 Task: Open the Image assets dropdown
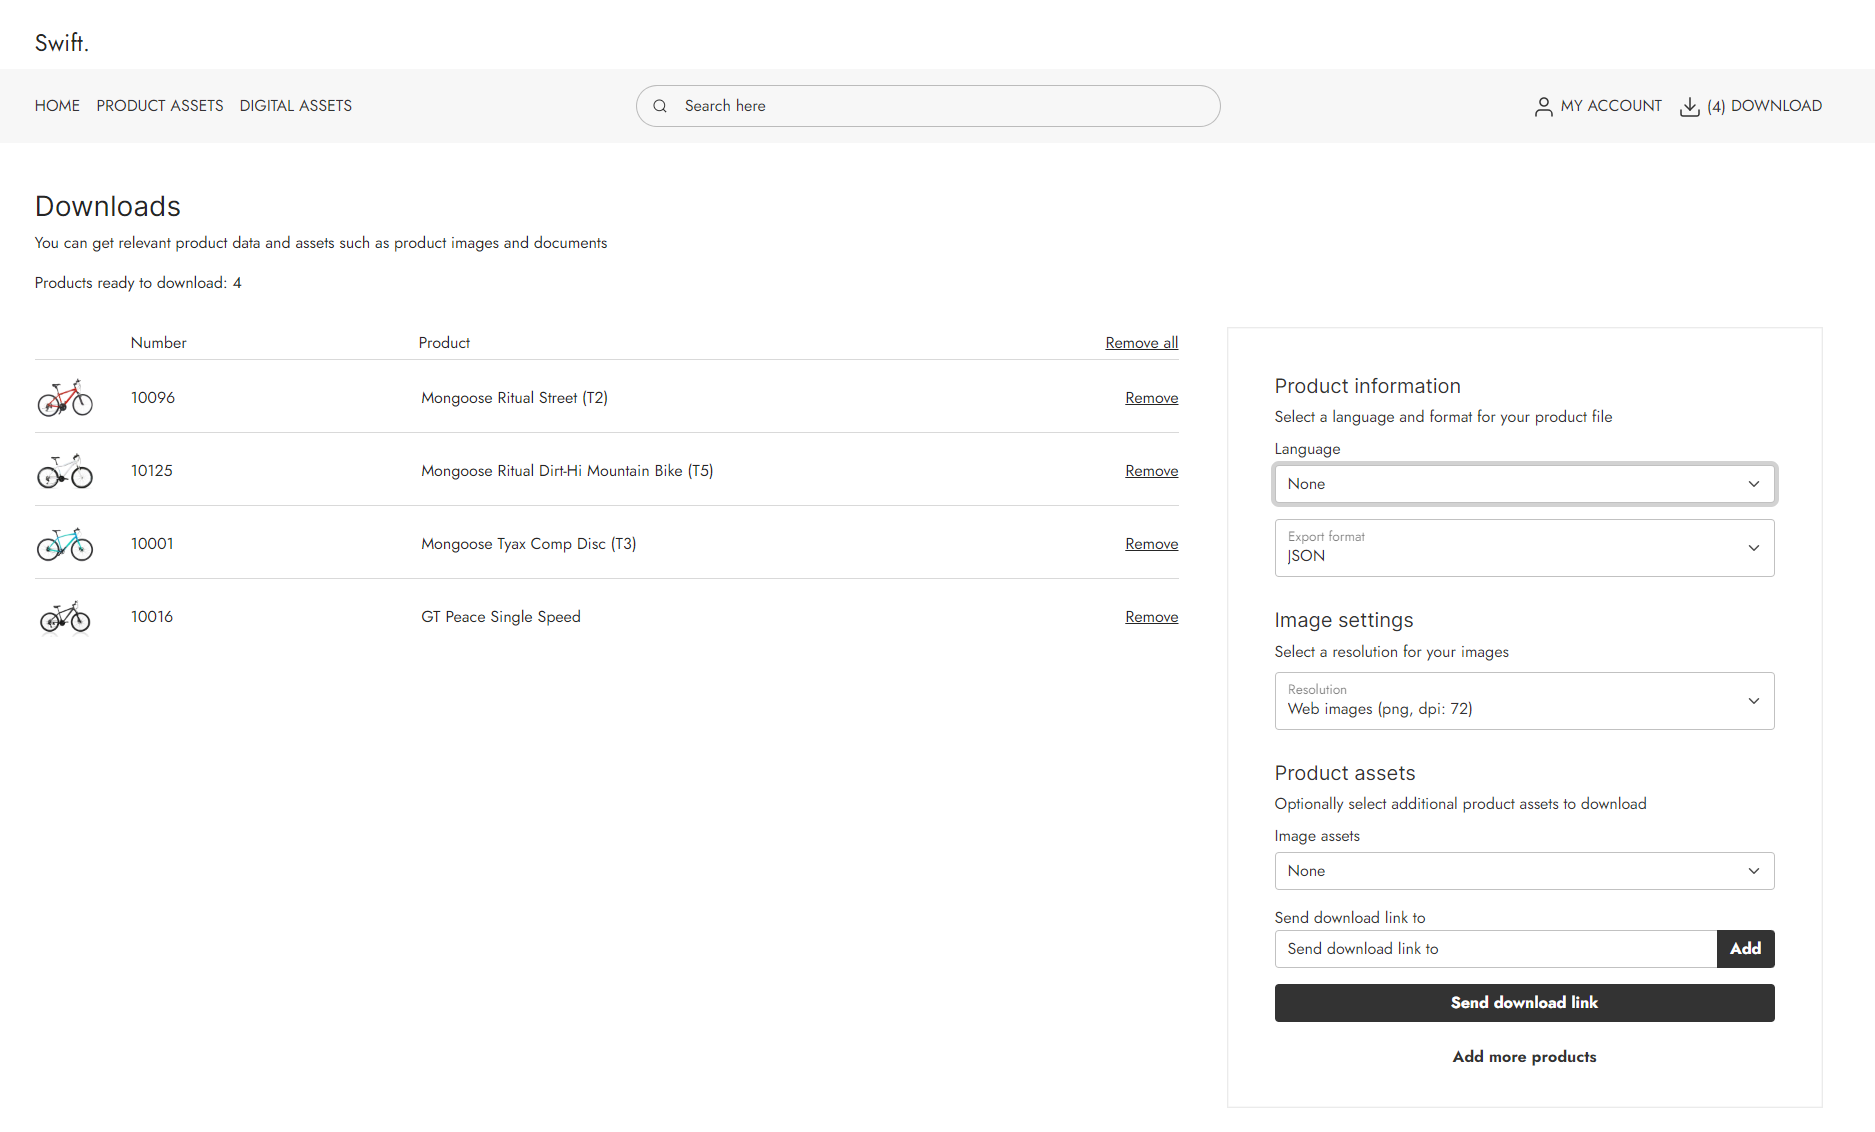pyautogui.click(x=1523, y=871)
